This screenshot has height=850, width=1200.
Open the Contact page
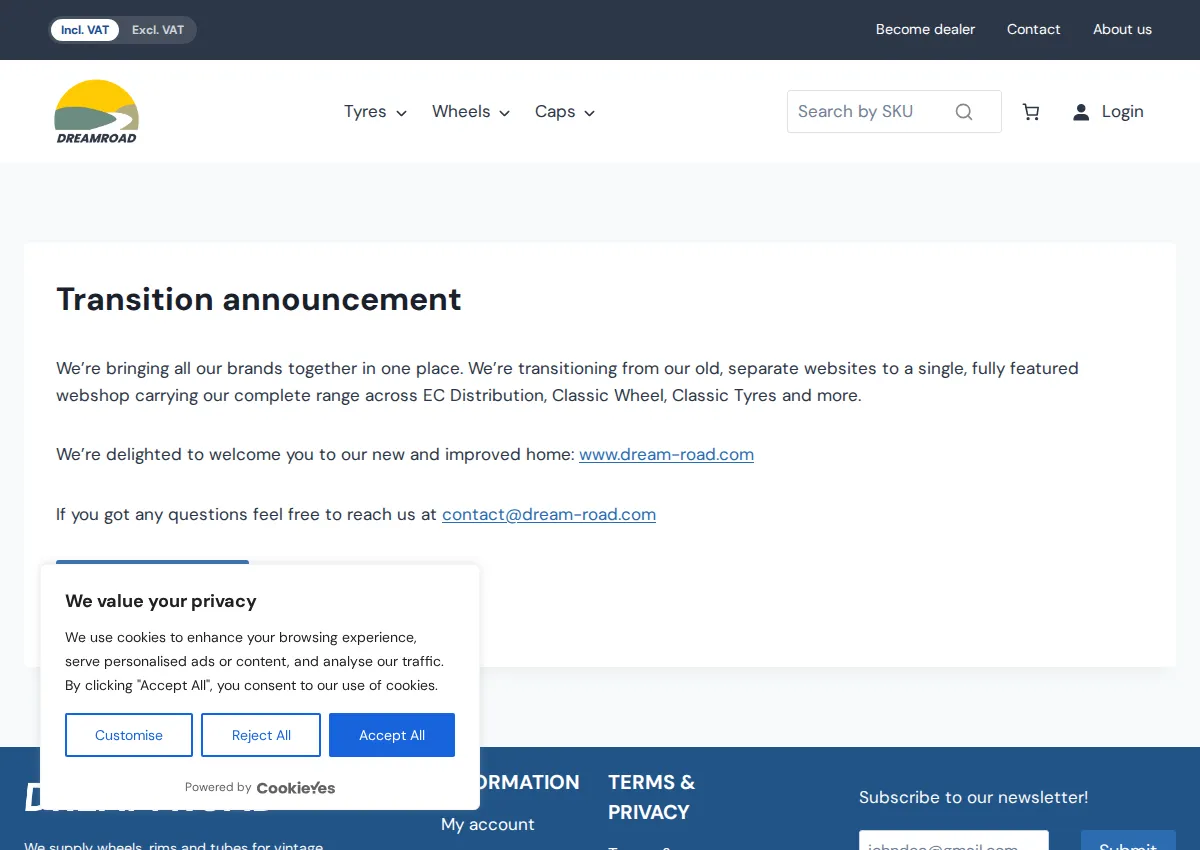pos(1033,30)
